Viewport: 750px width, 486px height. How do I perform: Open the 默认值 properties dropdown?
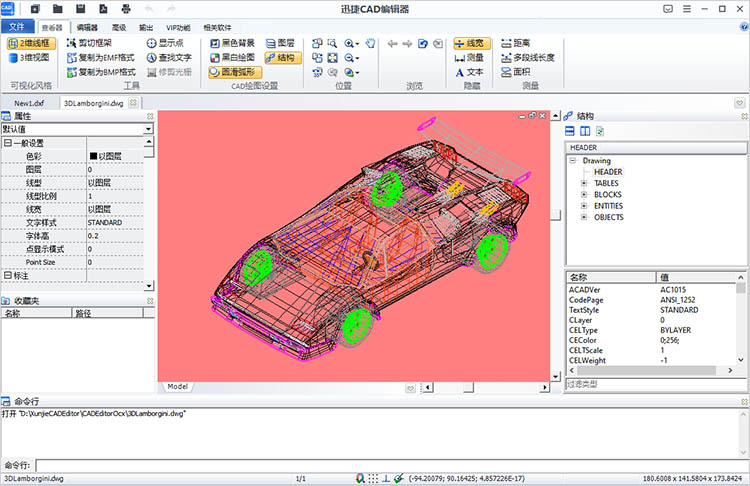point(148,129)
